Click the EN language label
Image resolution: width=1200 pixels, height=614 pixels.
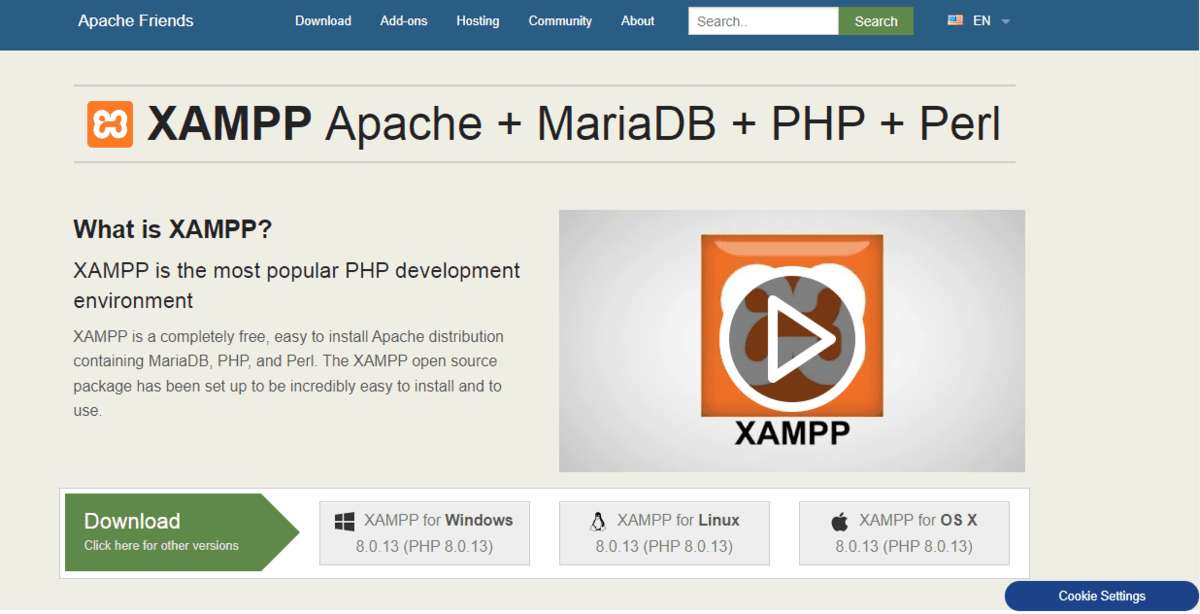click(x=982, y=21)
